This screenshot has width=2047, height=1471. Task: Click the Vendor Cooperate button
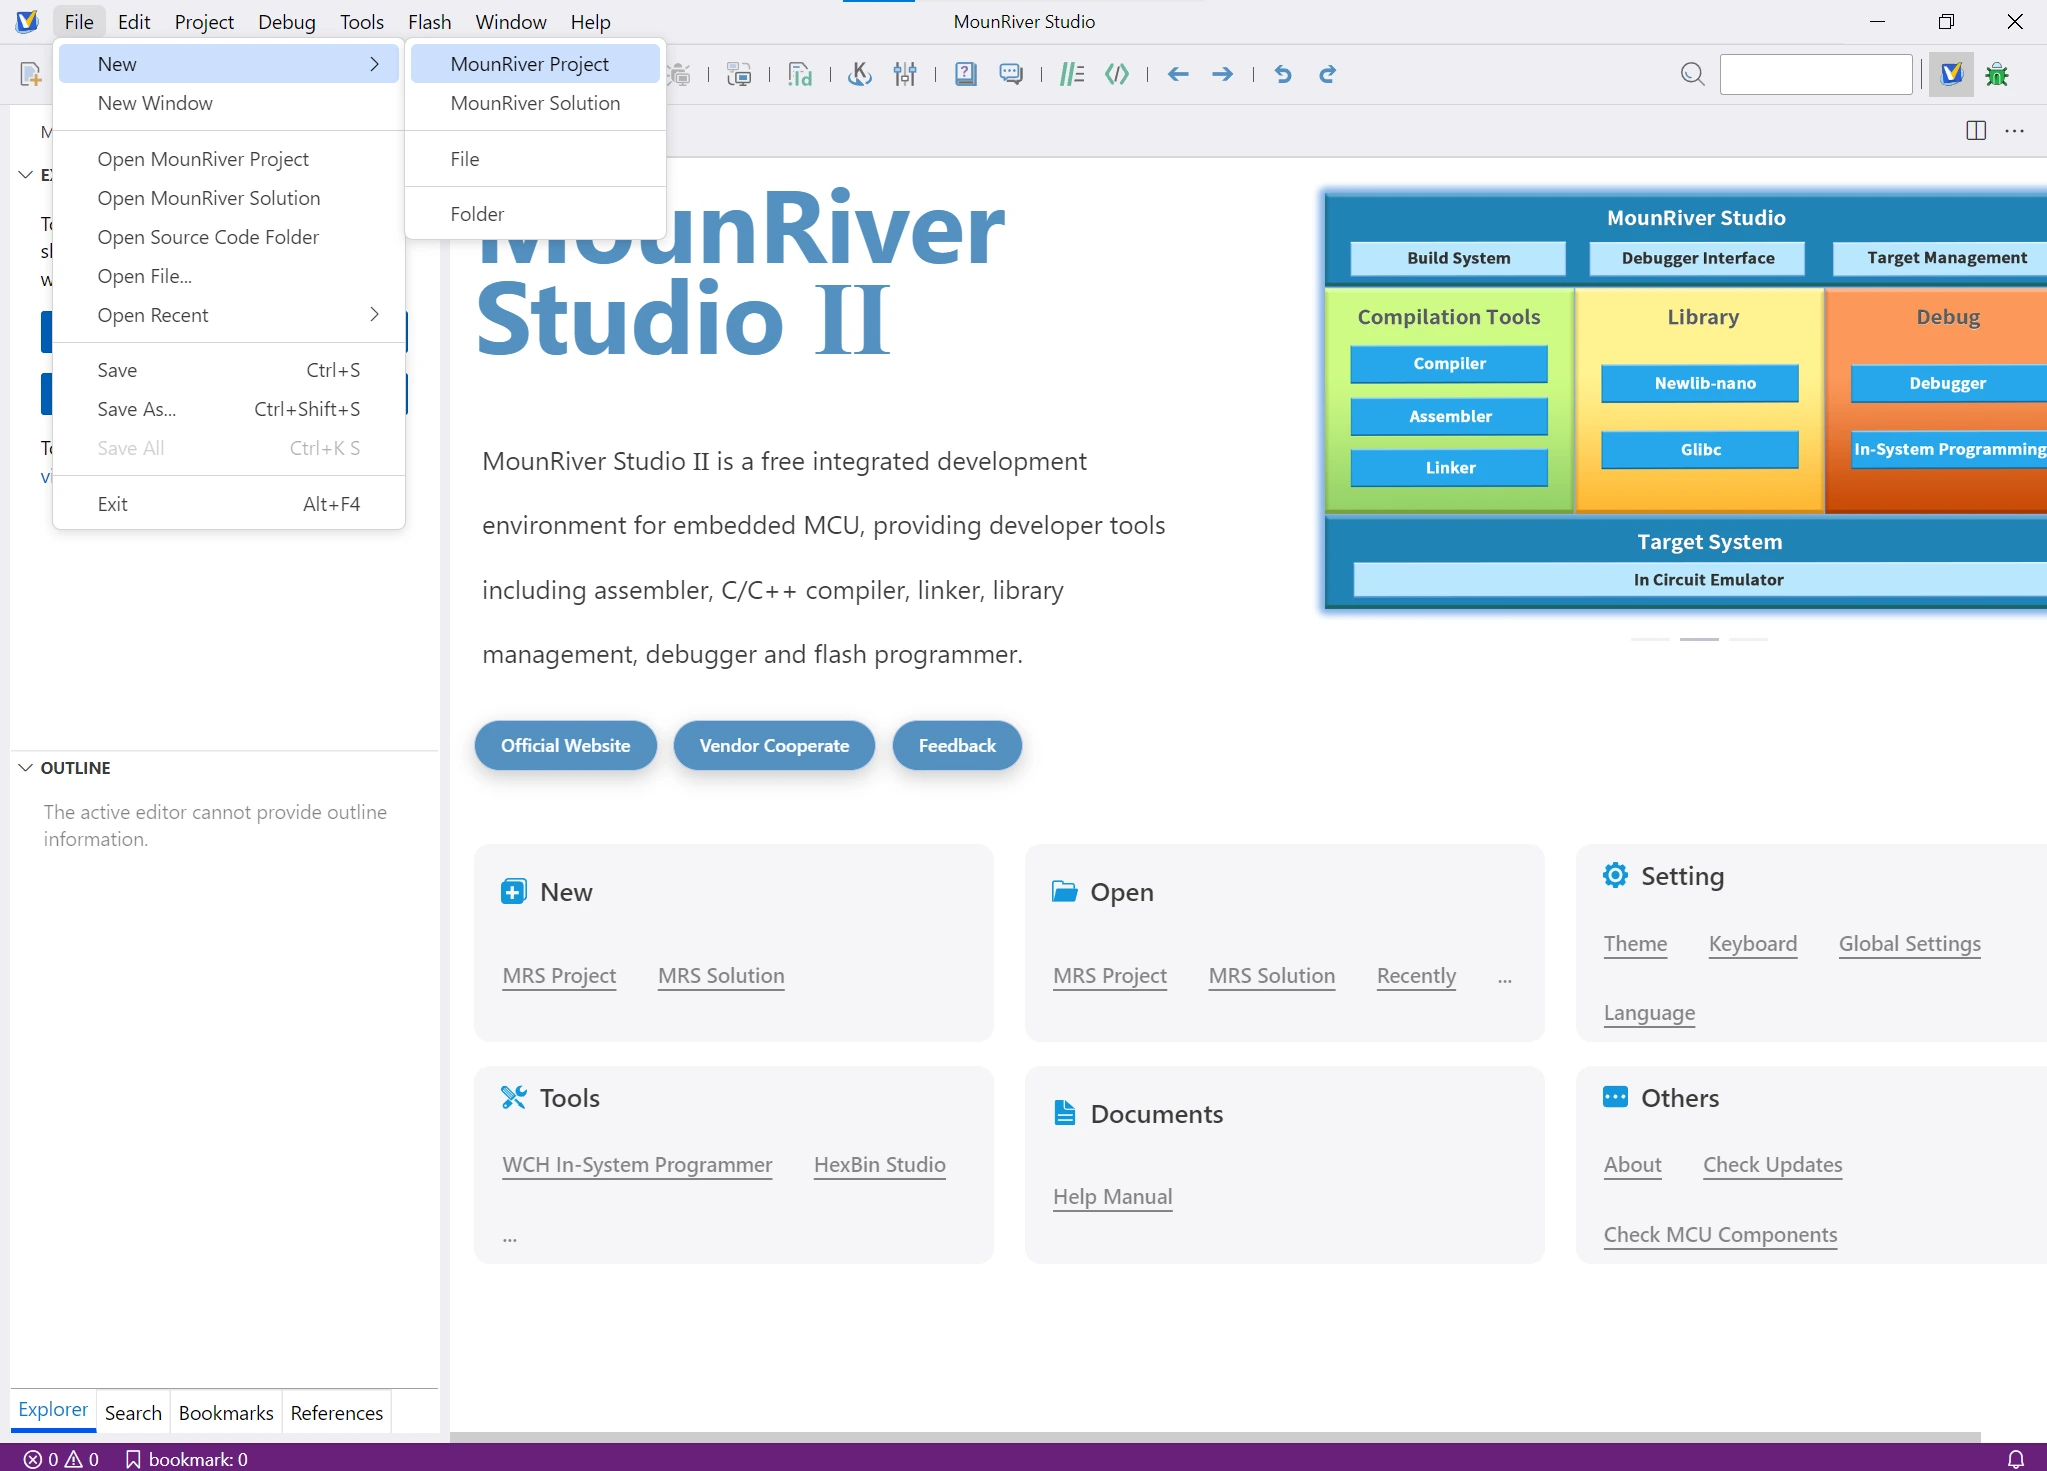(774, 745)
